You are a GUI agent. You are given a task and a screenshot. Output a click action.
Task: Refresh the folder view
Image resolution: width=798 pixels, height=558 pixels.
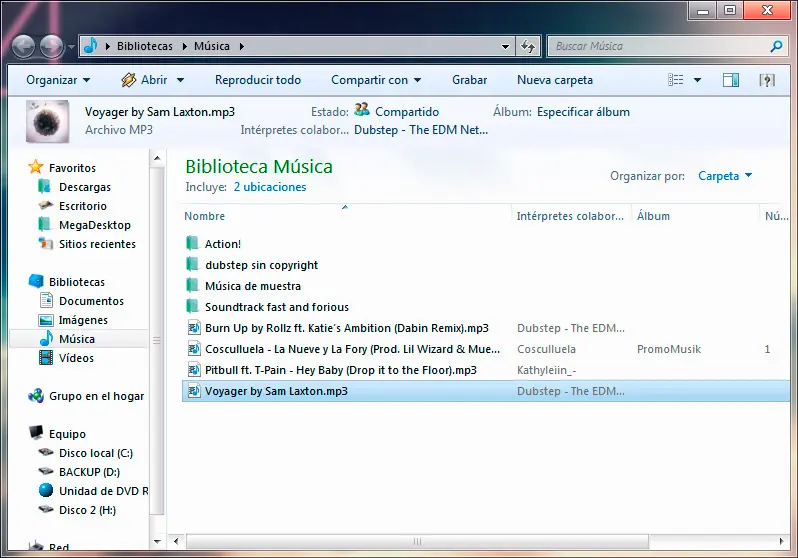tap(528, 46)
